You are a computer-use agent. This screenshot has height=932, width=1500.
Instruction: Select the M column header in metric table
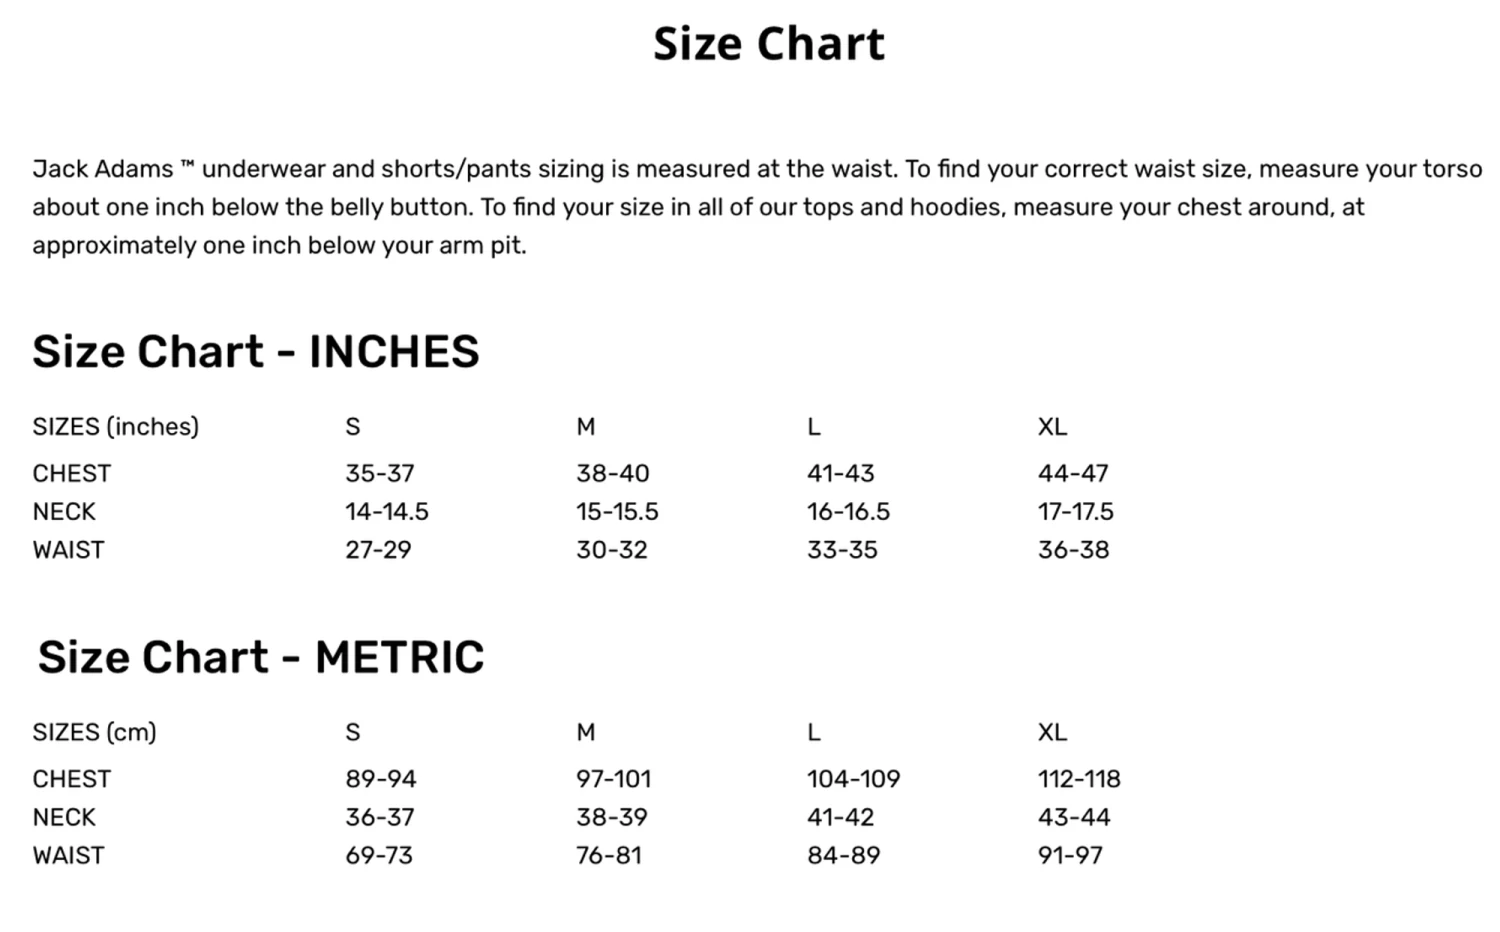click(x=585, y=733)
